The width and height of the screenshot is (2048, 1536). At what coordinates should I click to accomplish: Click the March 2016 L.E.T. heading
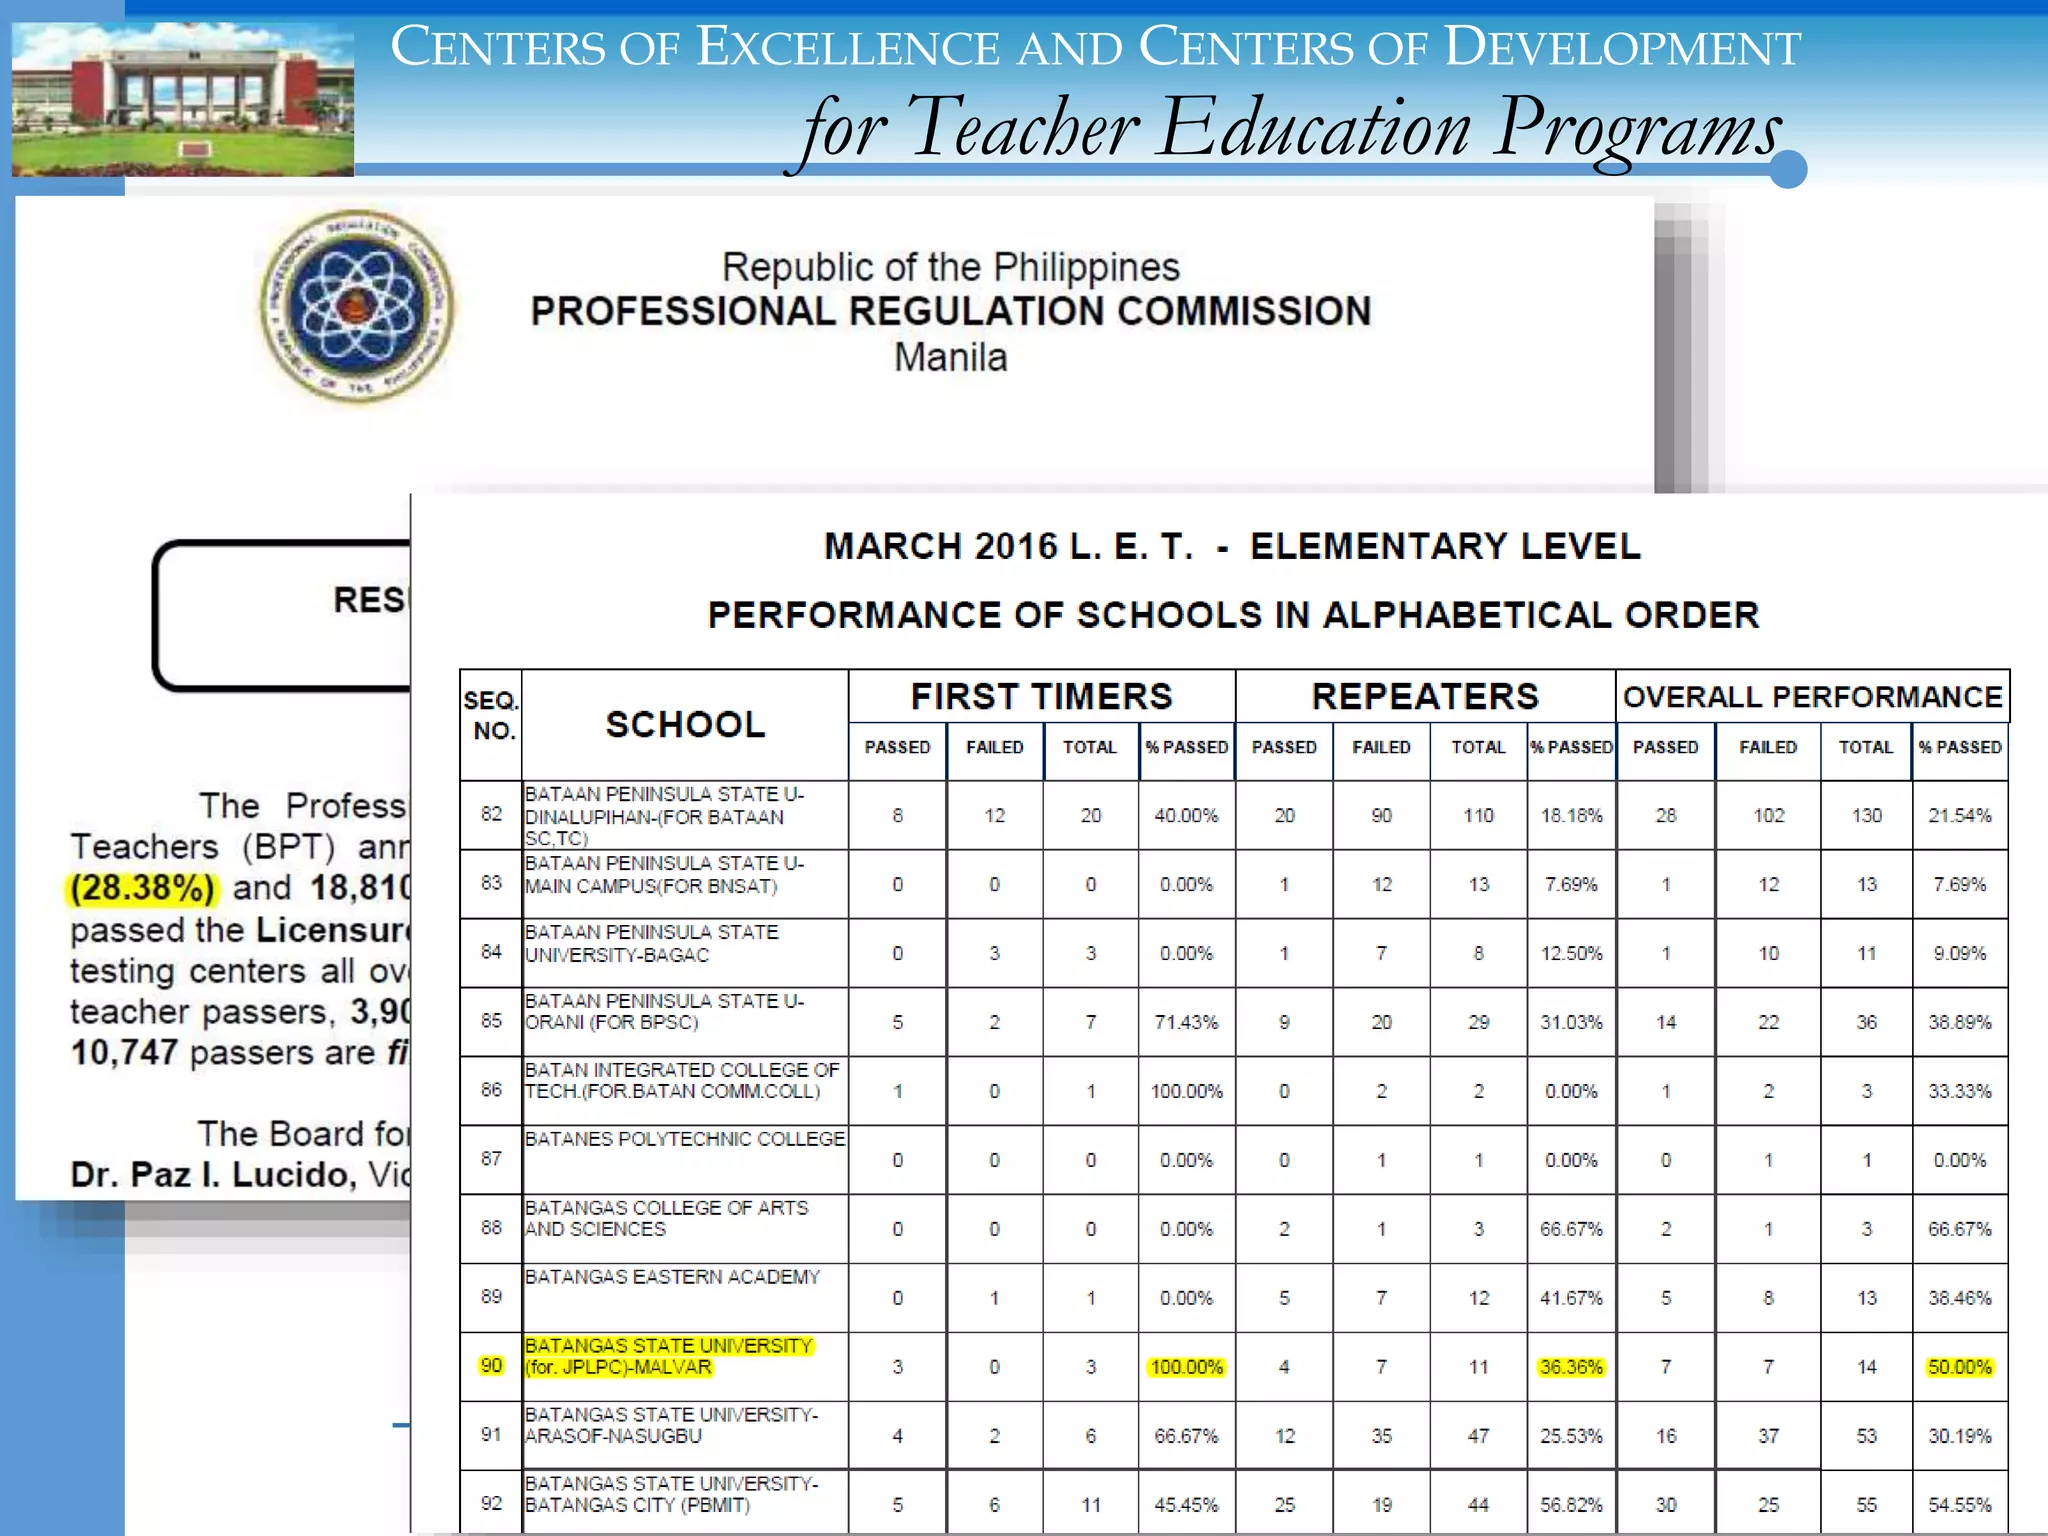point(1232,547)
